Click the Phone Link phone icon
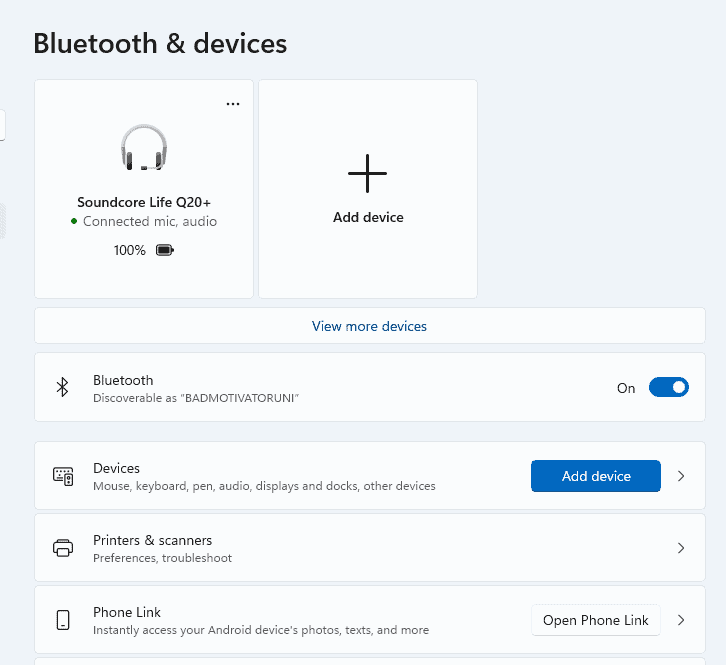The width and height of the screenshot is (726, 665). coord(63,620)
